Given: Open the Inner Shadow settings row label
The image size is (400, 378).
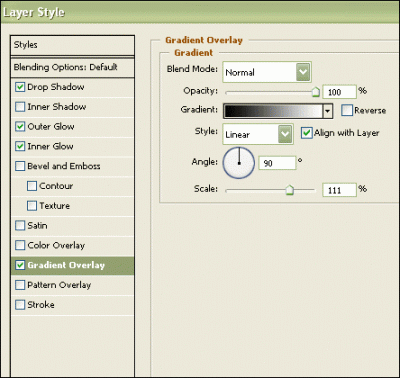Looking at the screenshot, I should [x=57, y=107].
